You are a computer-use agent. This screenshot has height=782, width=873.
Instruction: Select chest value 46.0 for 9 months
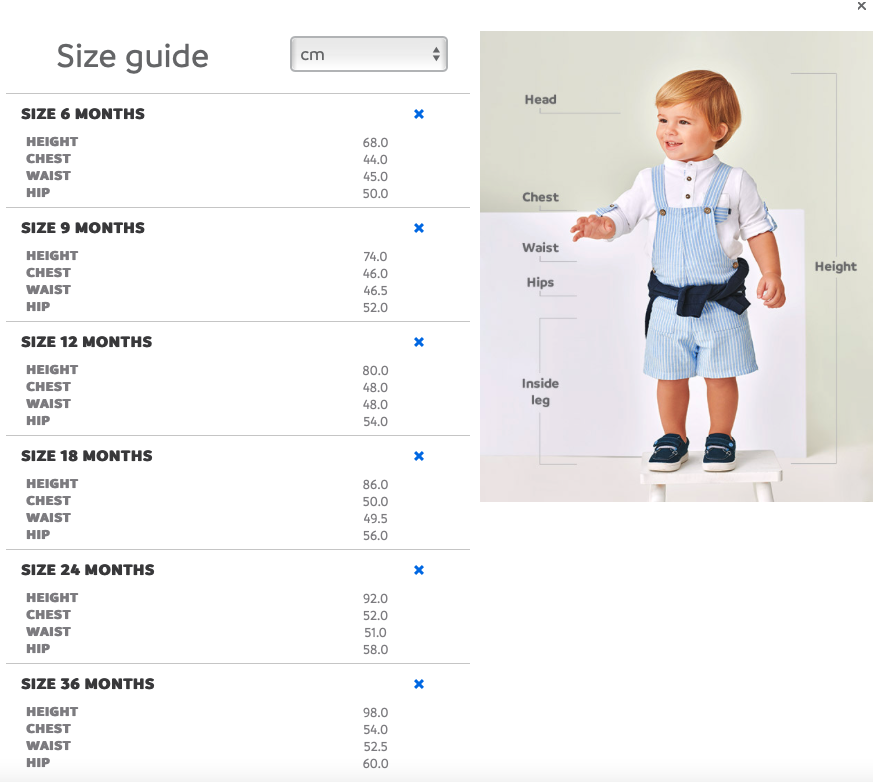pos(375,274)
